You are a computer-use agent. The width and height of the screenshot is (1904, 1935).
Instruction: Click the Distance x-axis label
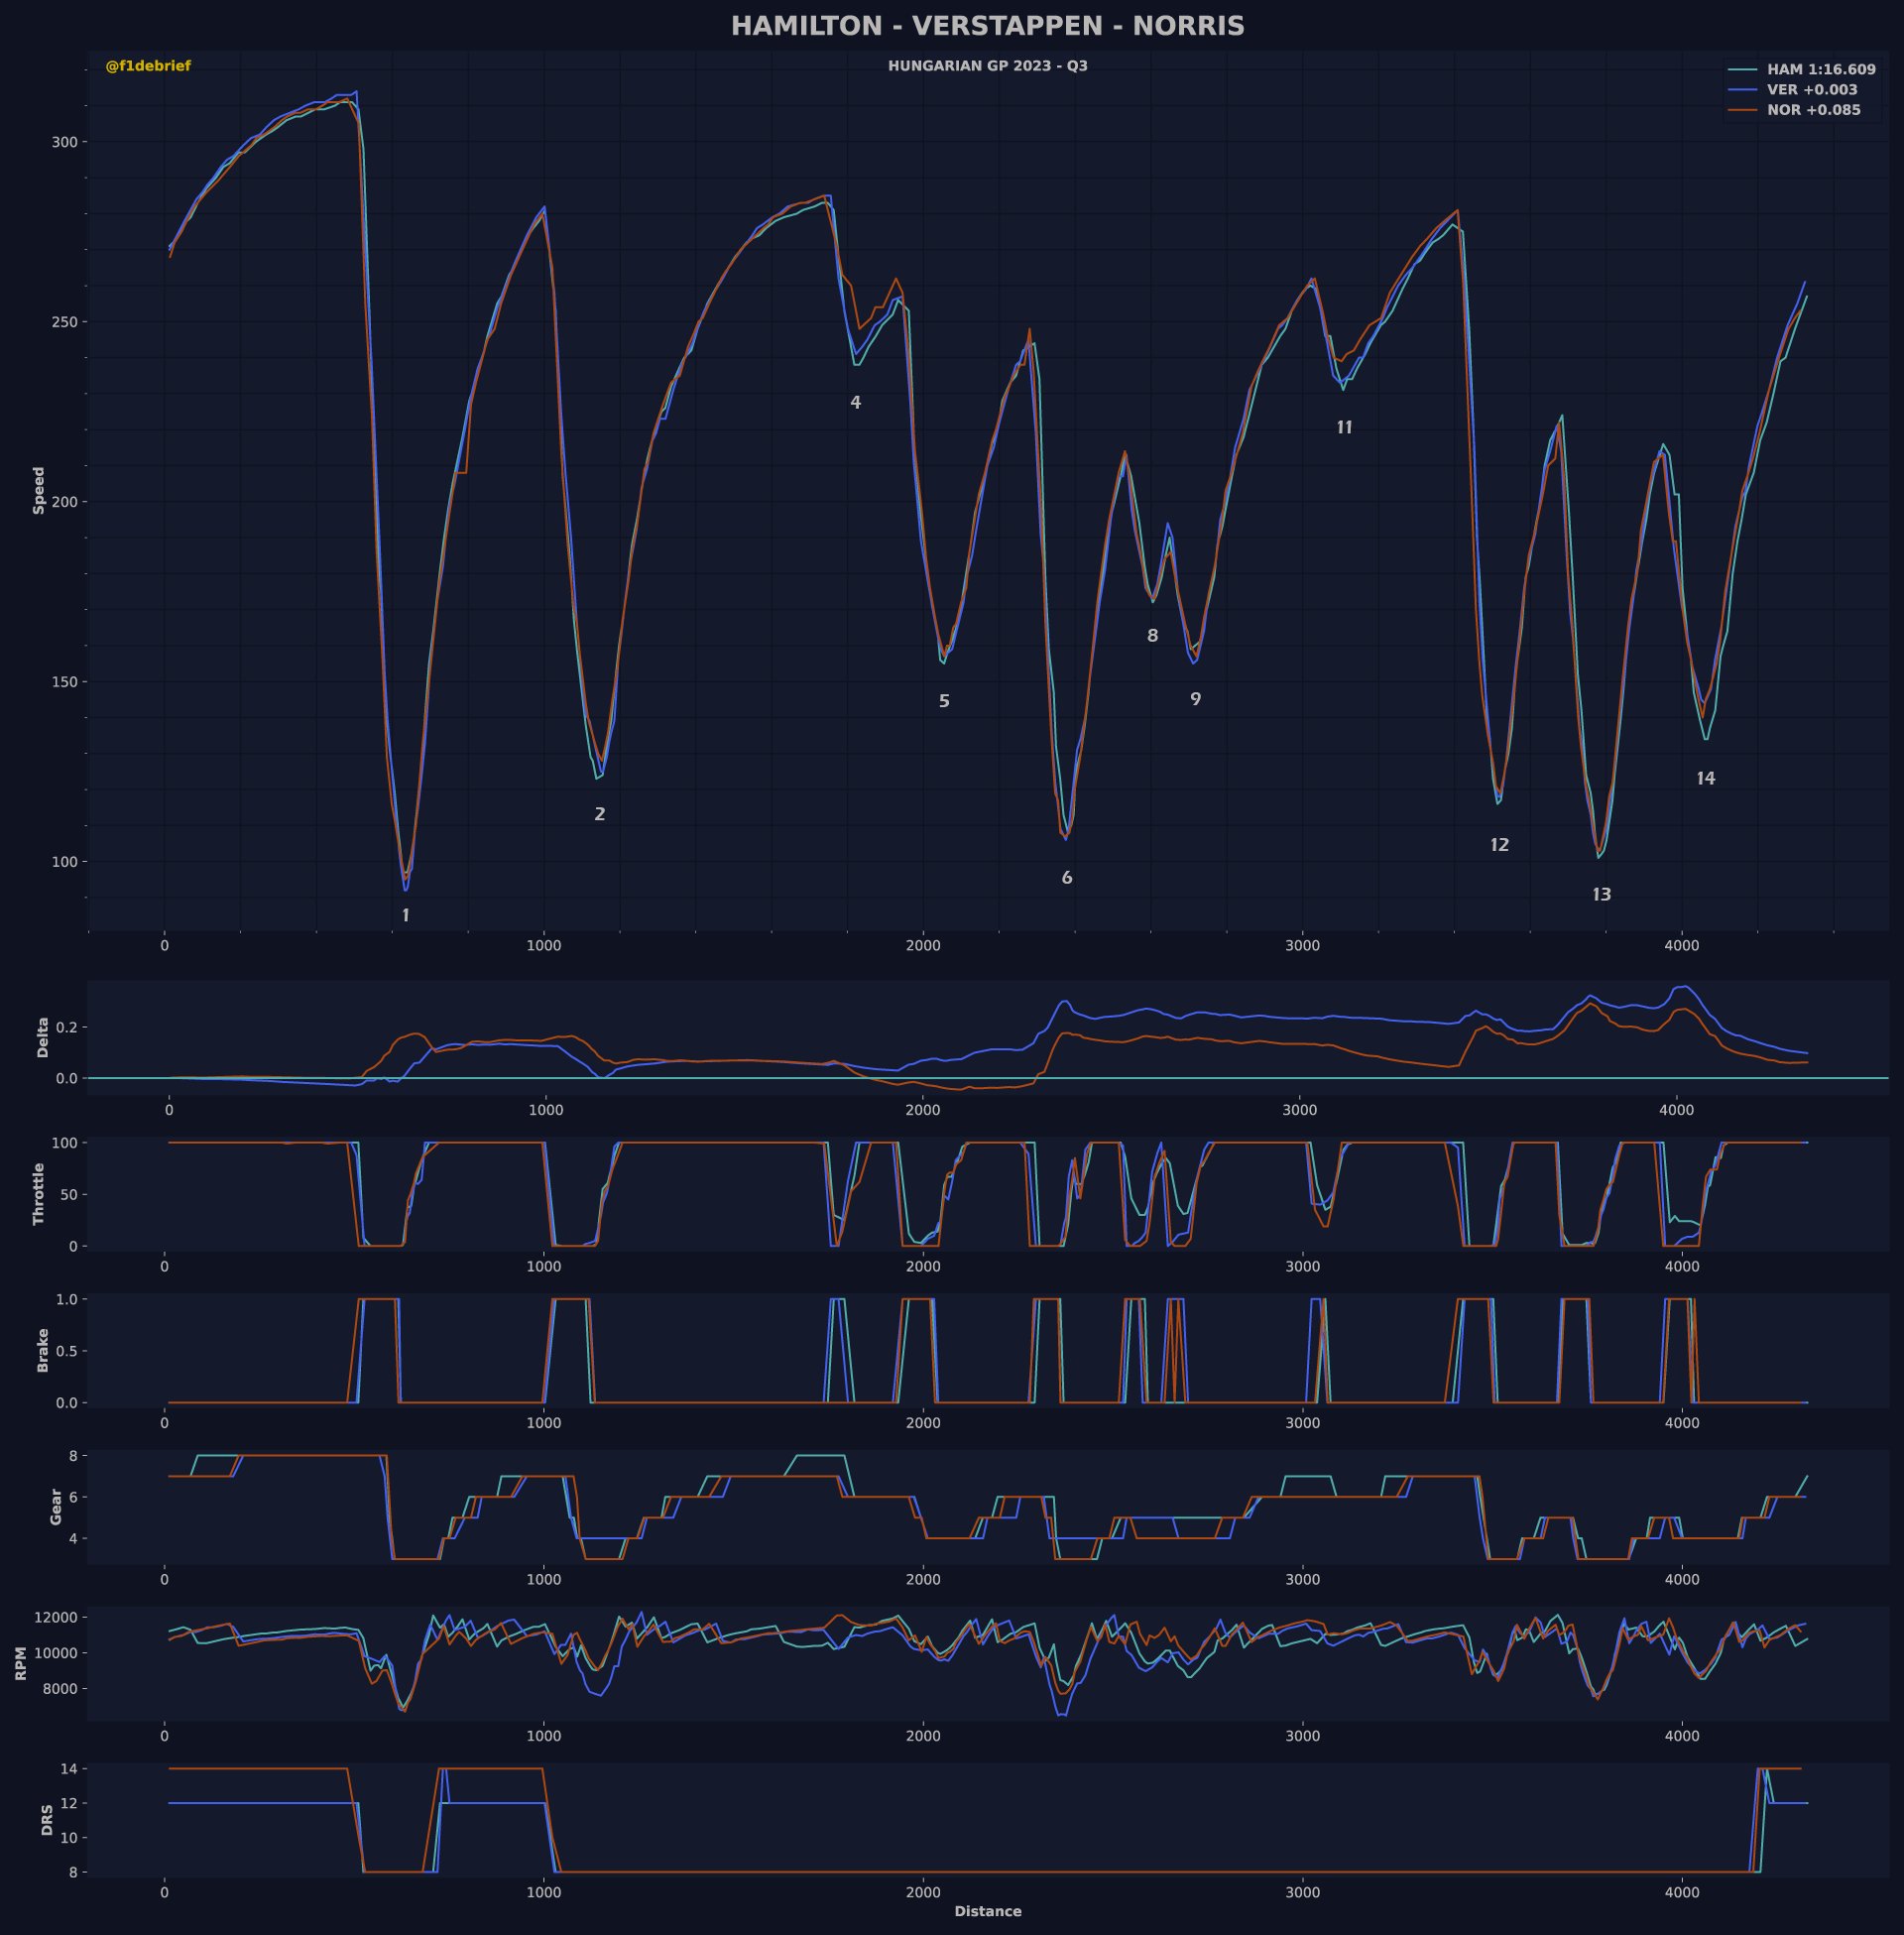987,1911
